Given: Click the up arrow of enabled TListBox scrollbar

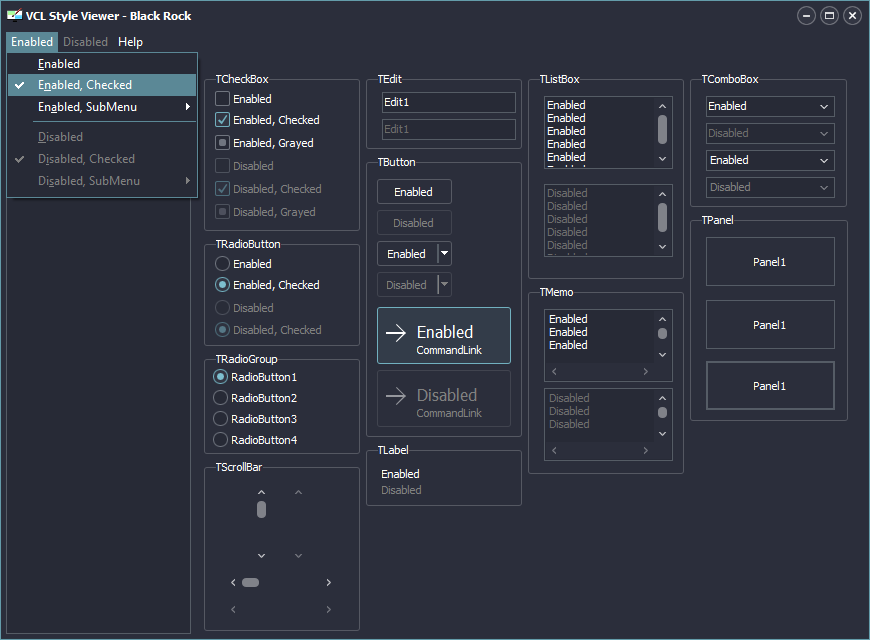Looking at the screenshot, I should point(662,106).
